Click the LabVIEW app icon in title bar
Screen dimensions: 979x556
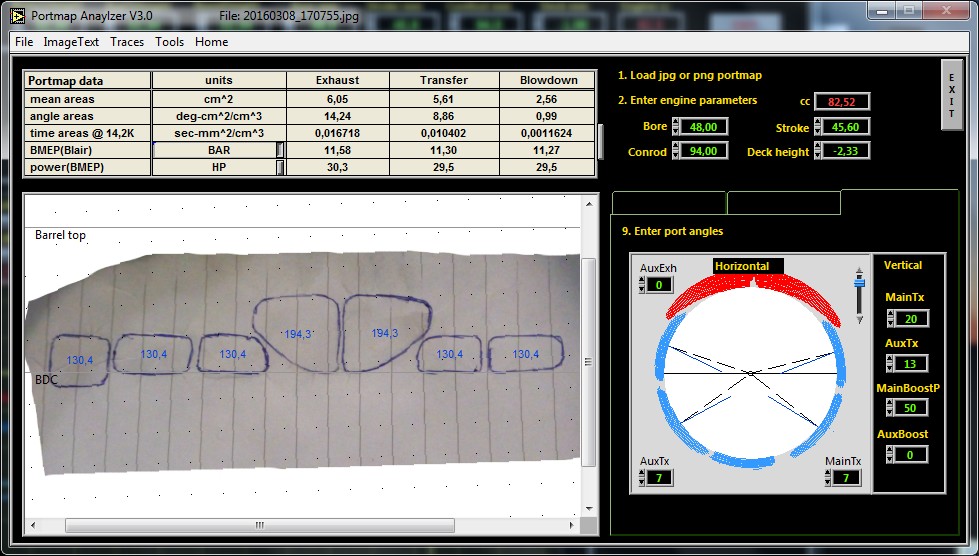pyautogui.click(x=16, y=15)
